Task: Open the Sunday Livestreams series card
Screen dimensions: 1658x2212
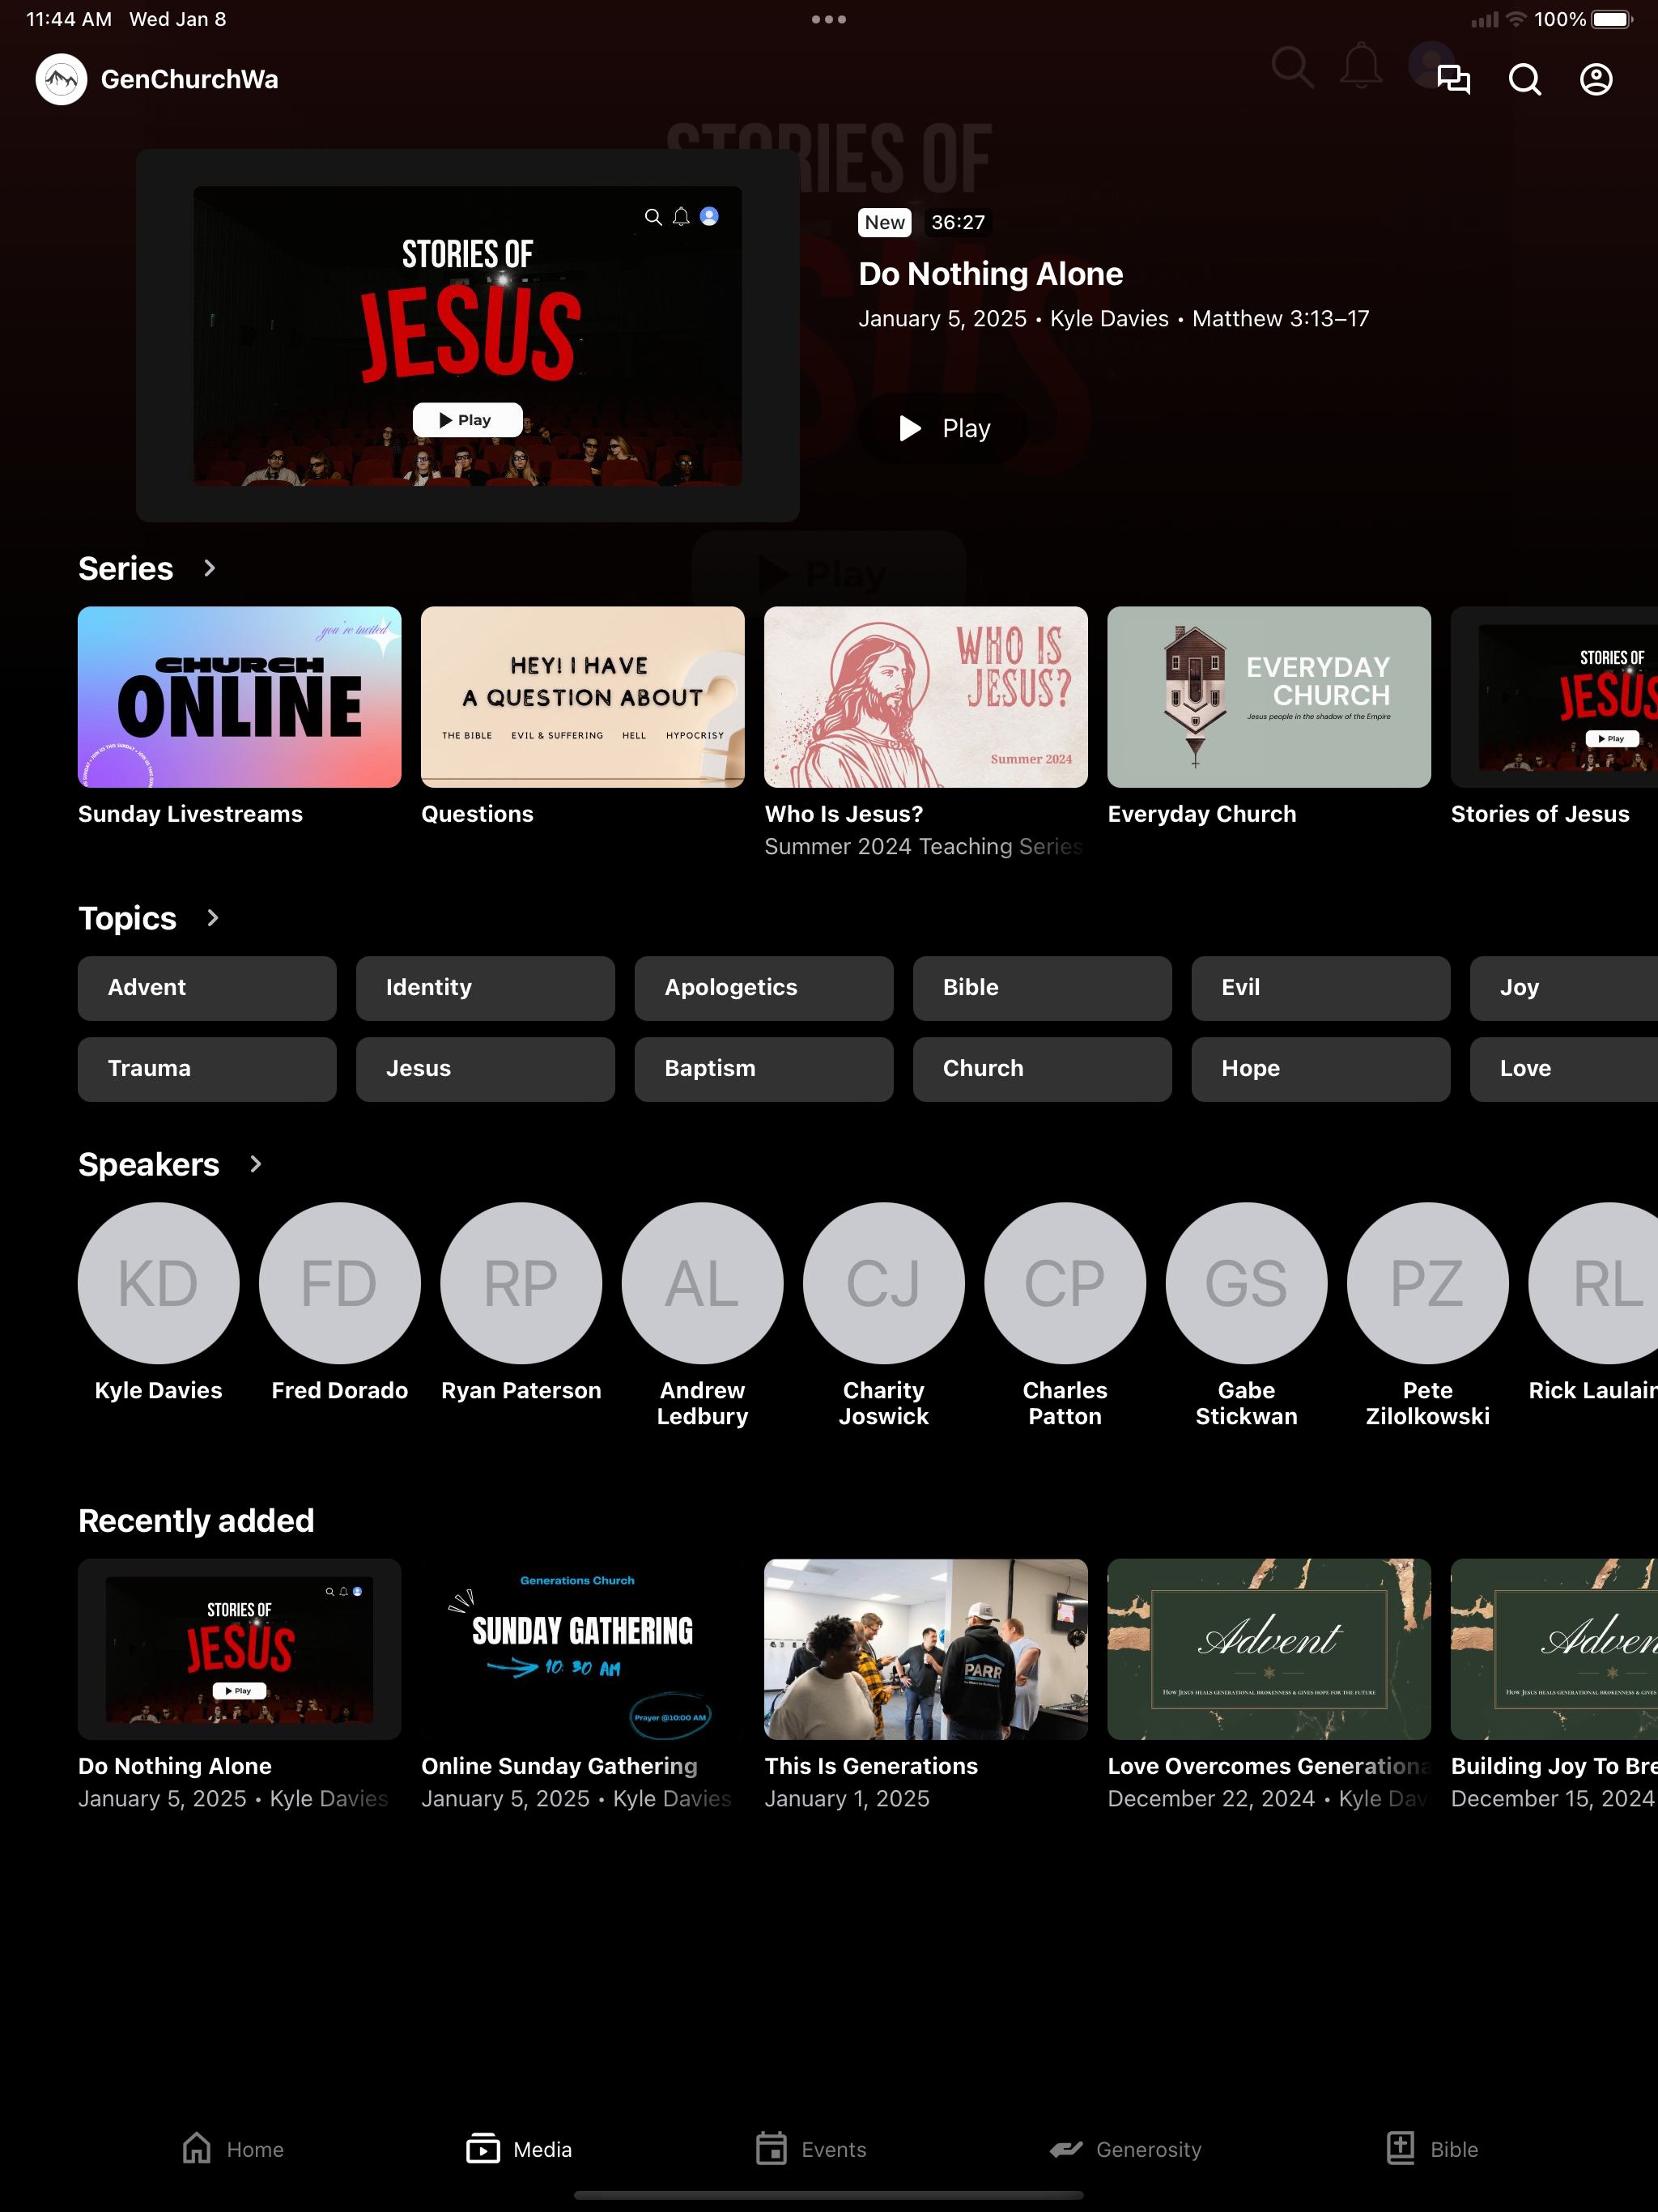Action: click(240, 697)
